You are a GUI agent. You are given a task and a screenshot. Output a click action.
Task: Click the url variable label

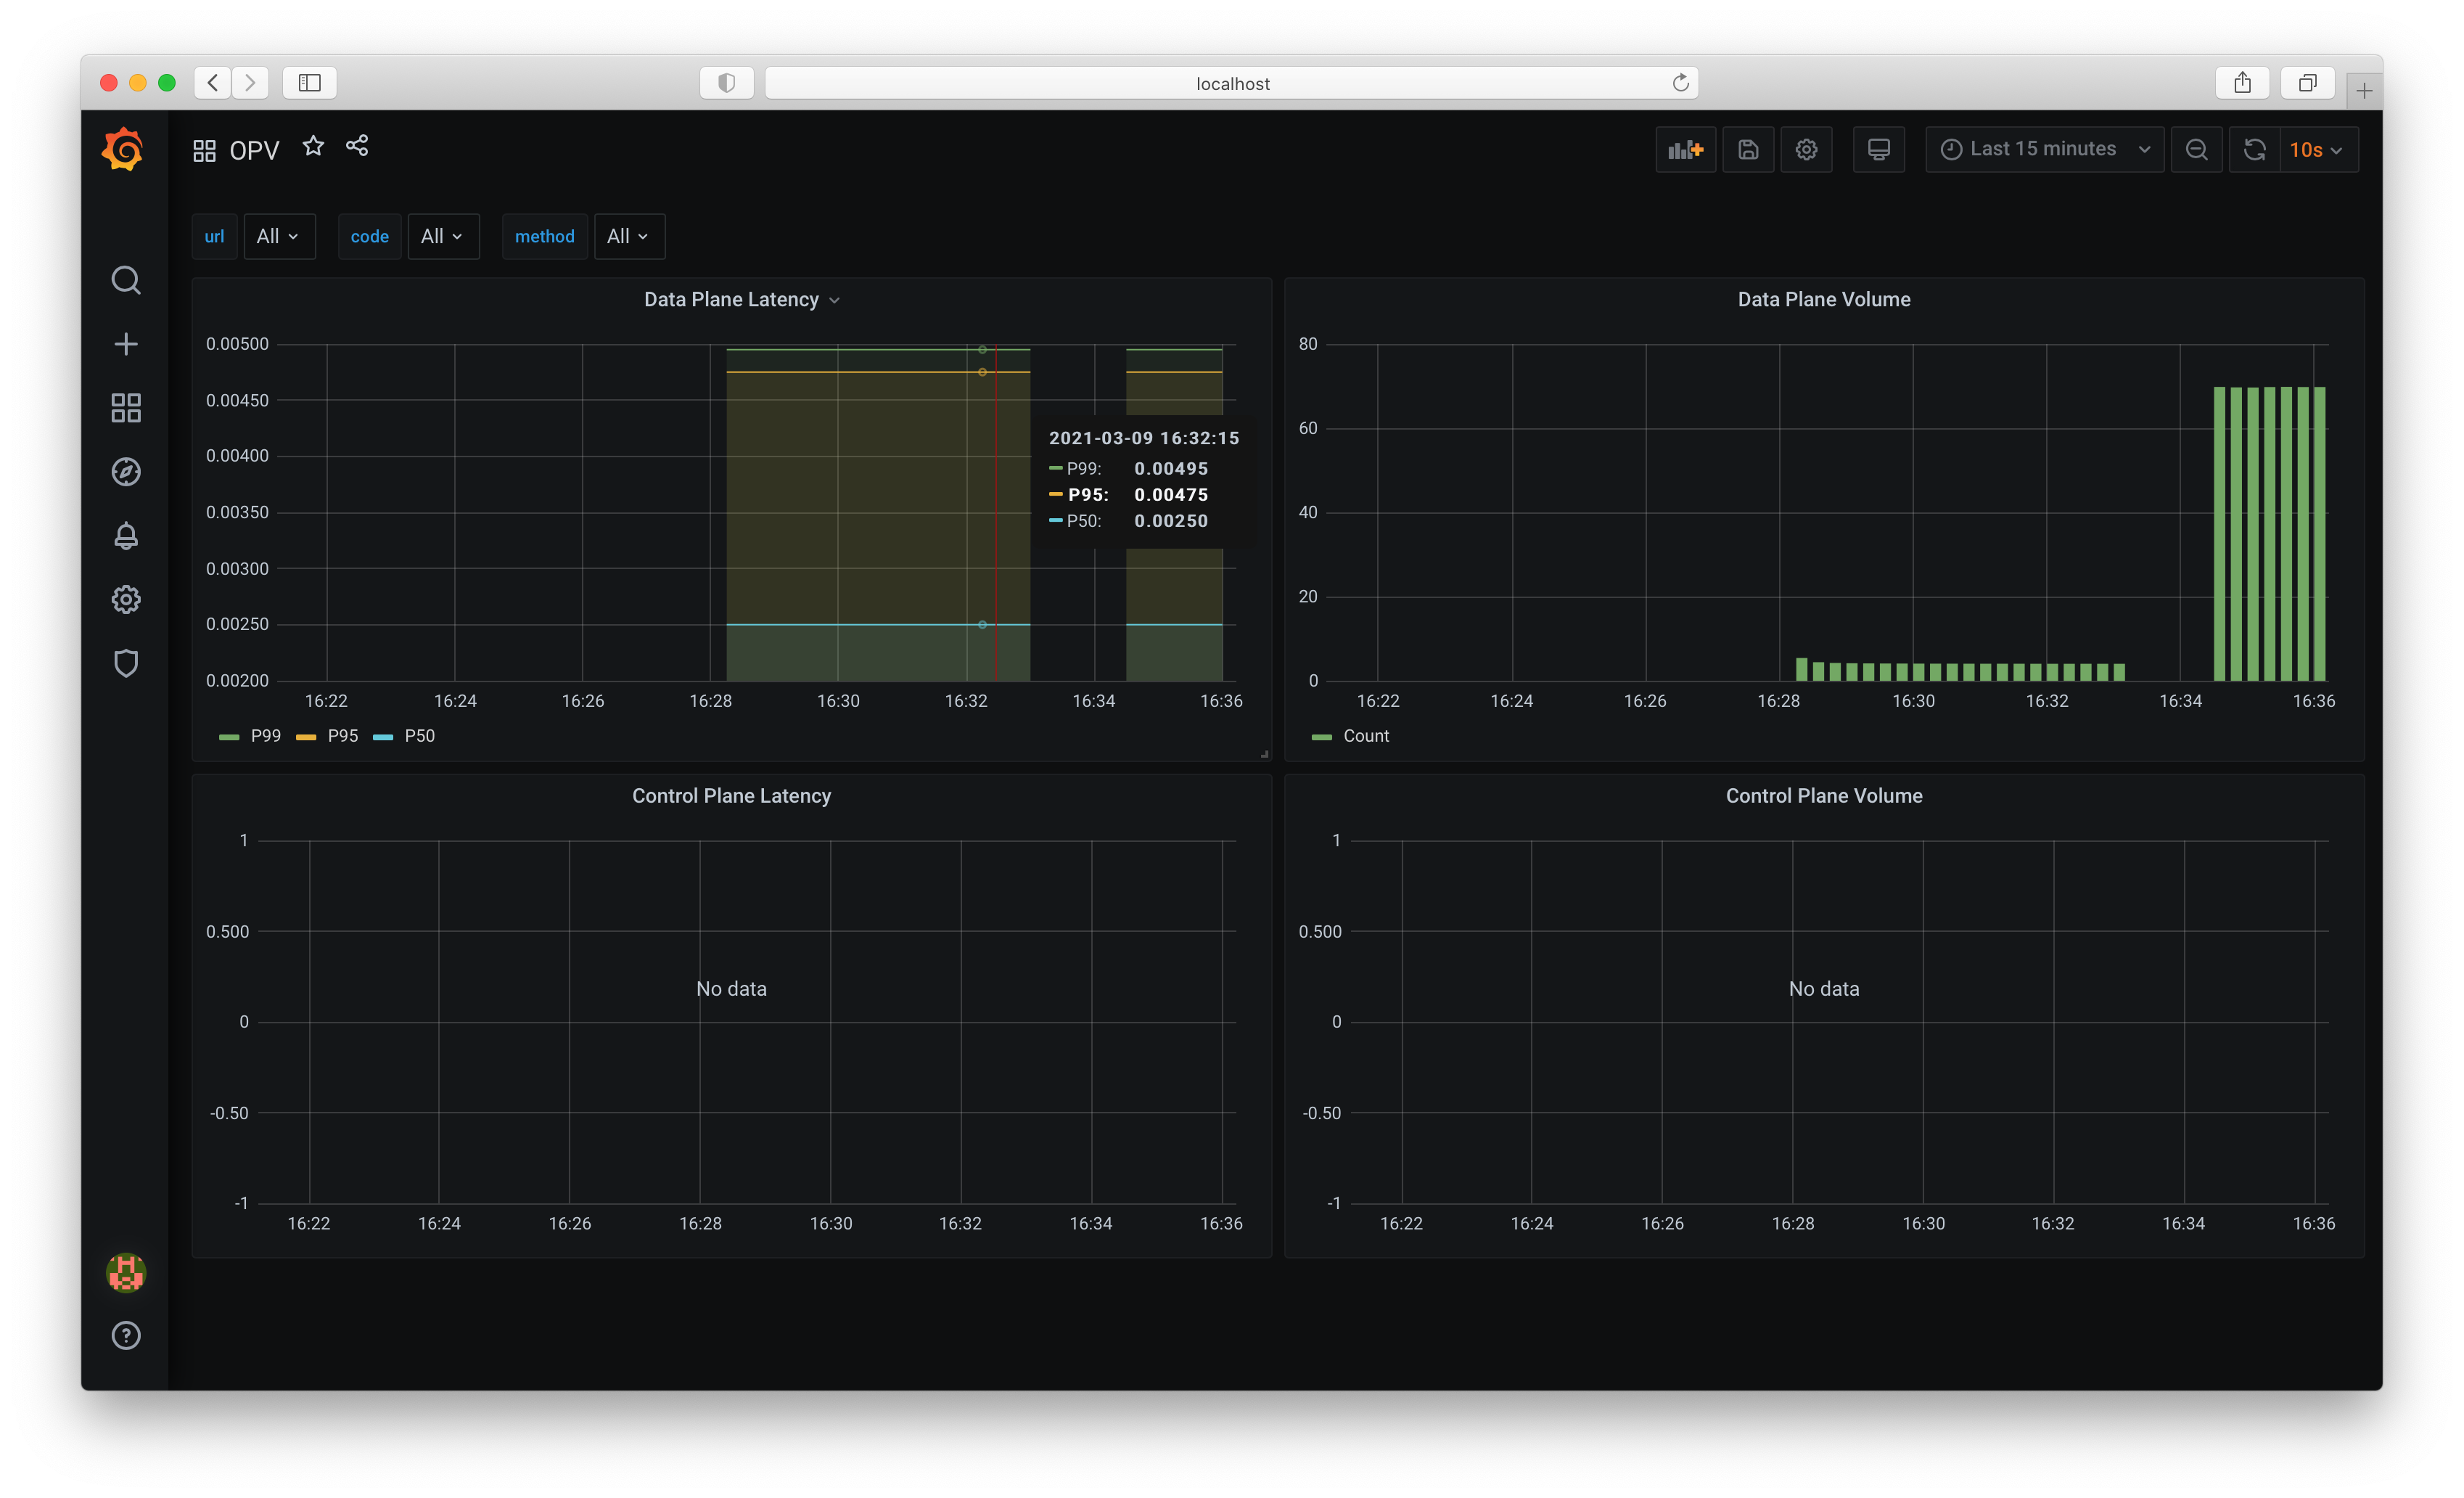tap(214, 236)
